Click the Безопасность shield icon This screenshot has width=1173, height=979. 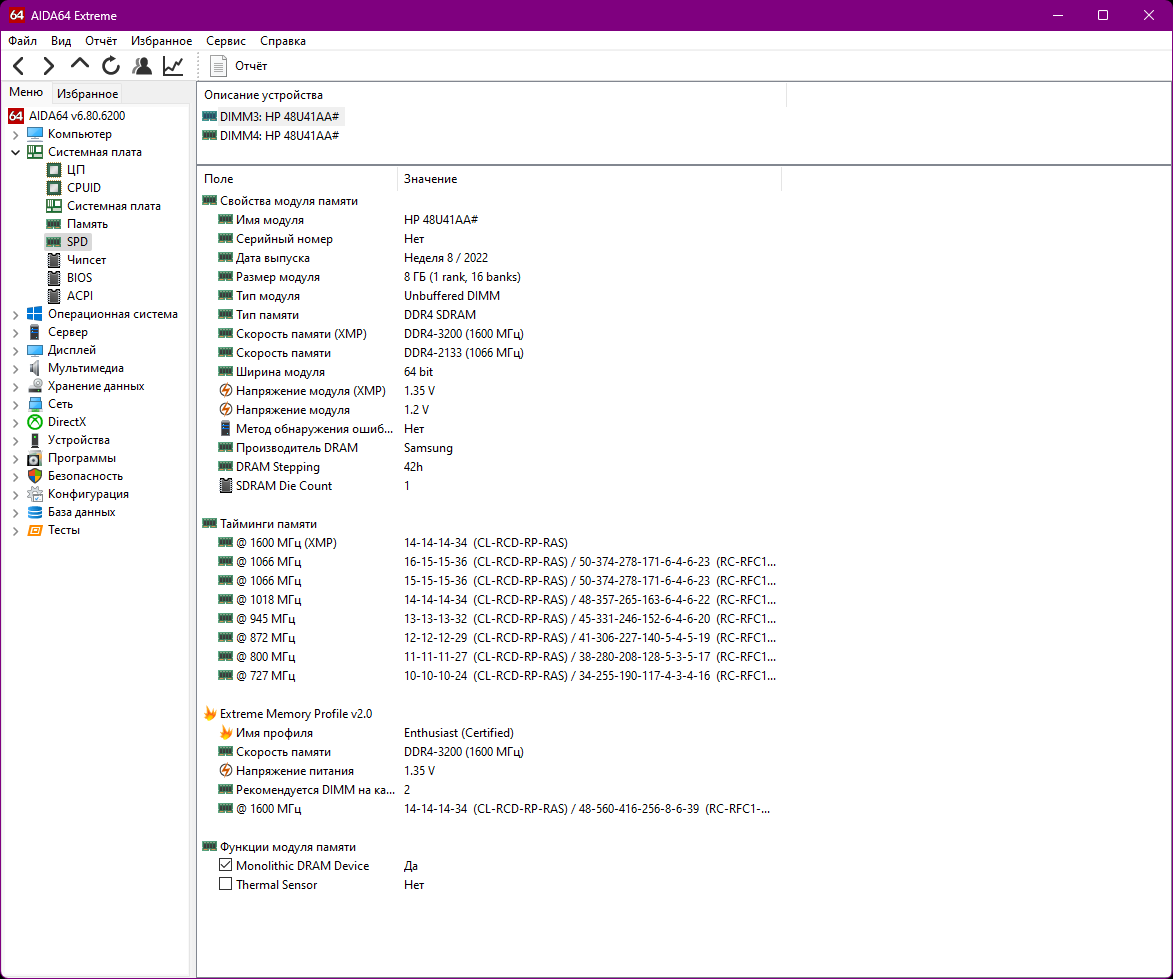pyautogui.click(x=35, y=476)
